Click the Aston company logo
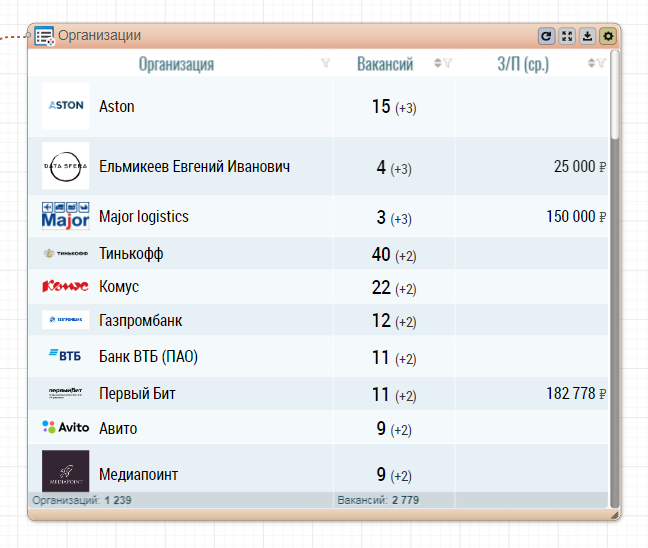 (65, 106)
